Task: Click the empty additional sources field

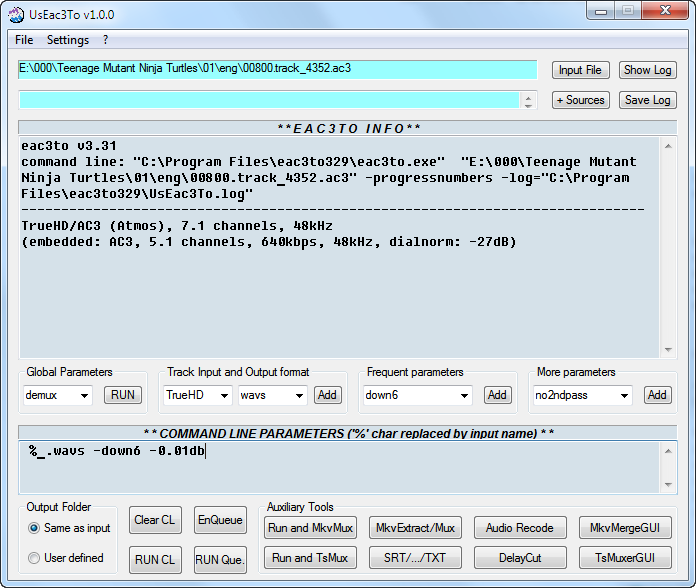Action: coord(269,100)
